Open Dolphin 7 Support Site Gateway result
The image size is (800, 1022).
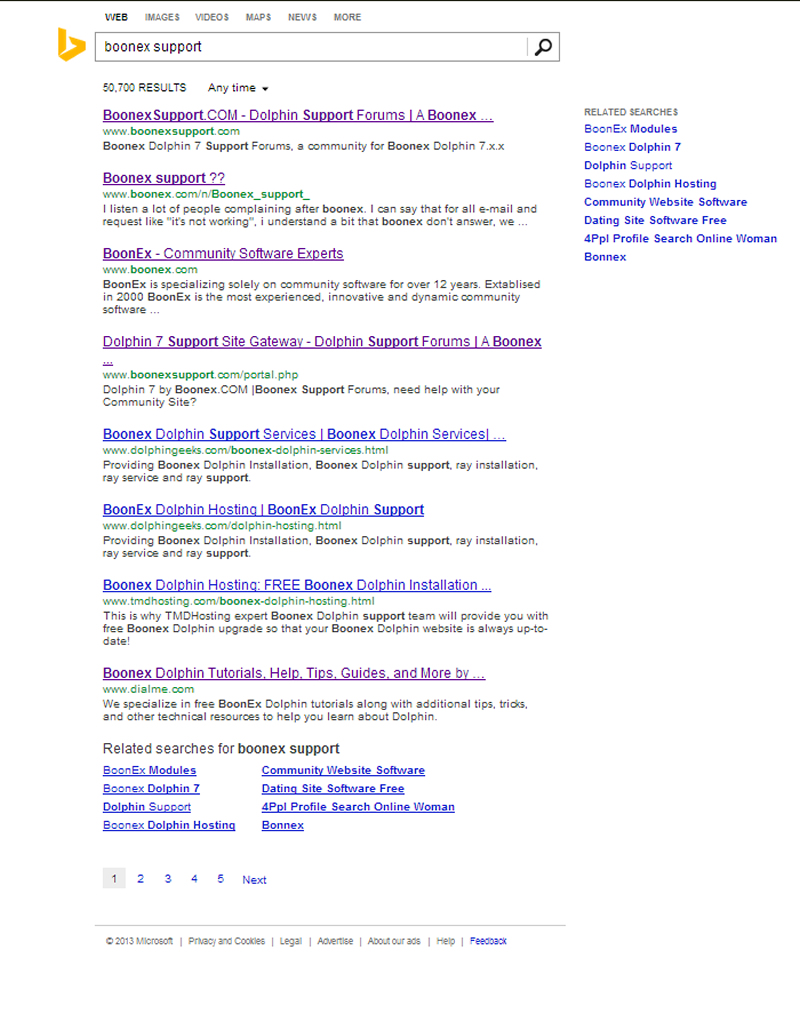[322, 342]
